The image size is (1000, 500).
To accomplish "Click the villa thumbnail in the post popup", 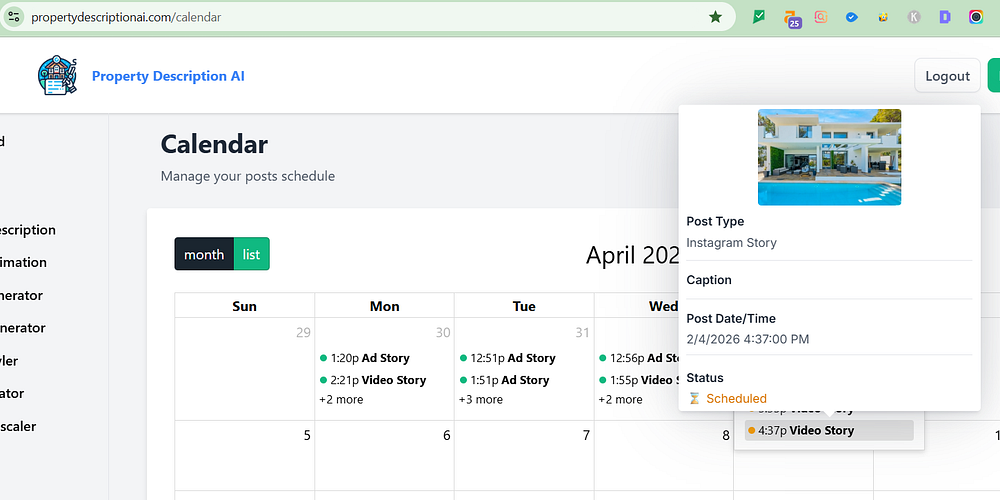I will pos(829,157).
